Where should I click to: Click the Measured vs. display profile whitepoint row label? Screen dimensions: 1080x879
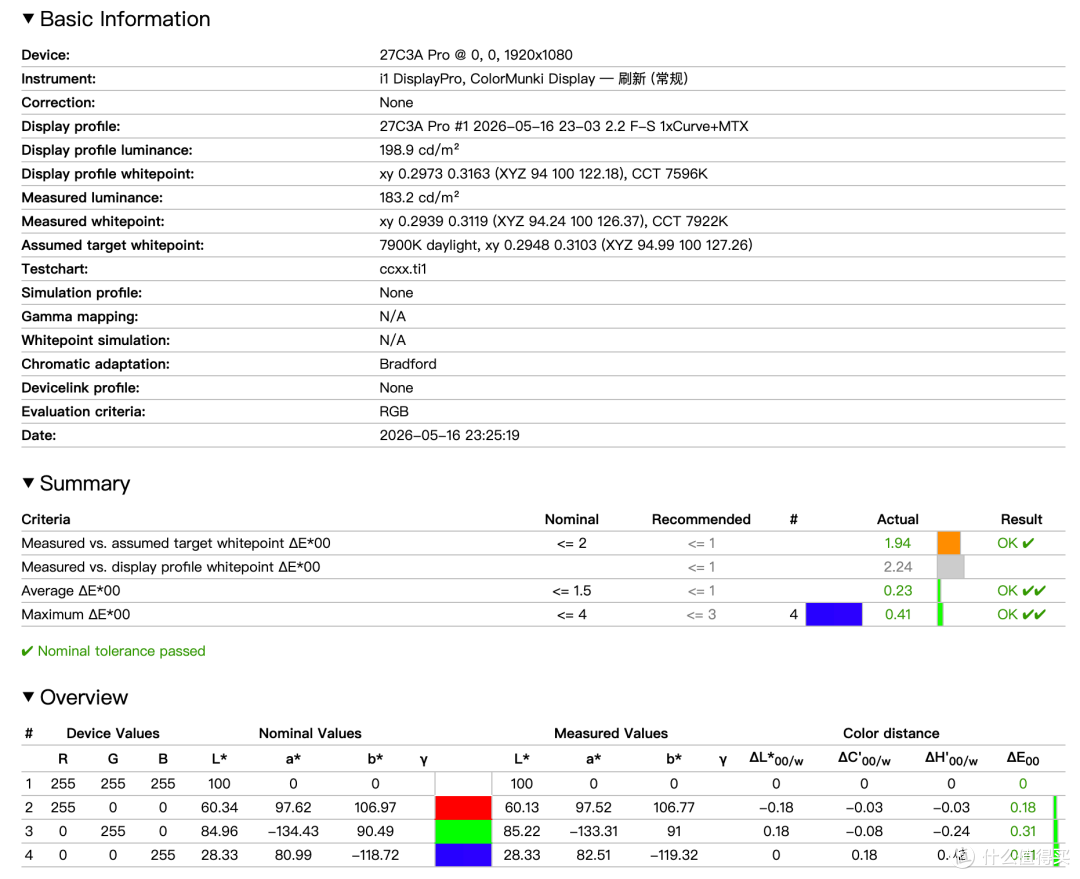coord(171,567)
